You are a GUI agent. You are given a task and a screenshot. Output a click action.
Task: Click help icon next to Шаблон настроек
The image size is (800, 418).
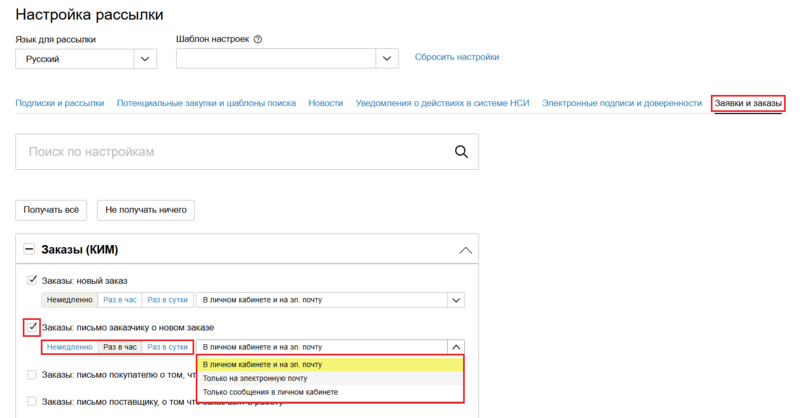pos(258,40)
